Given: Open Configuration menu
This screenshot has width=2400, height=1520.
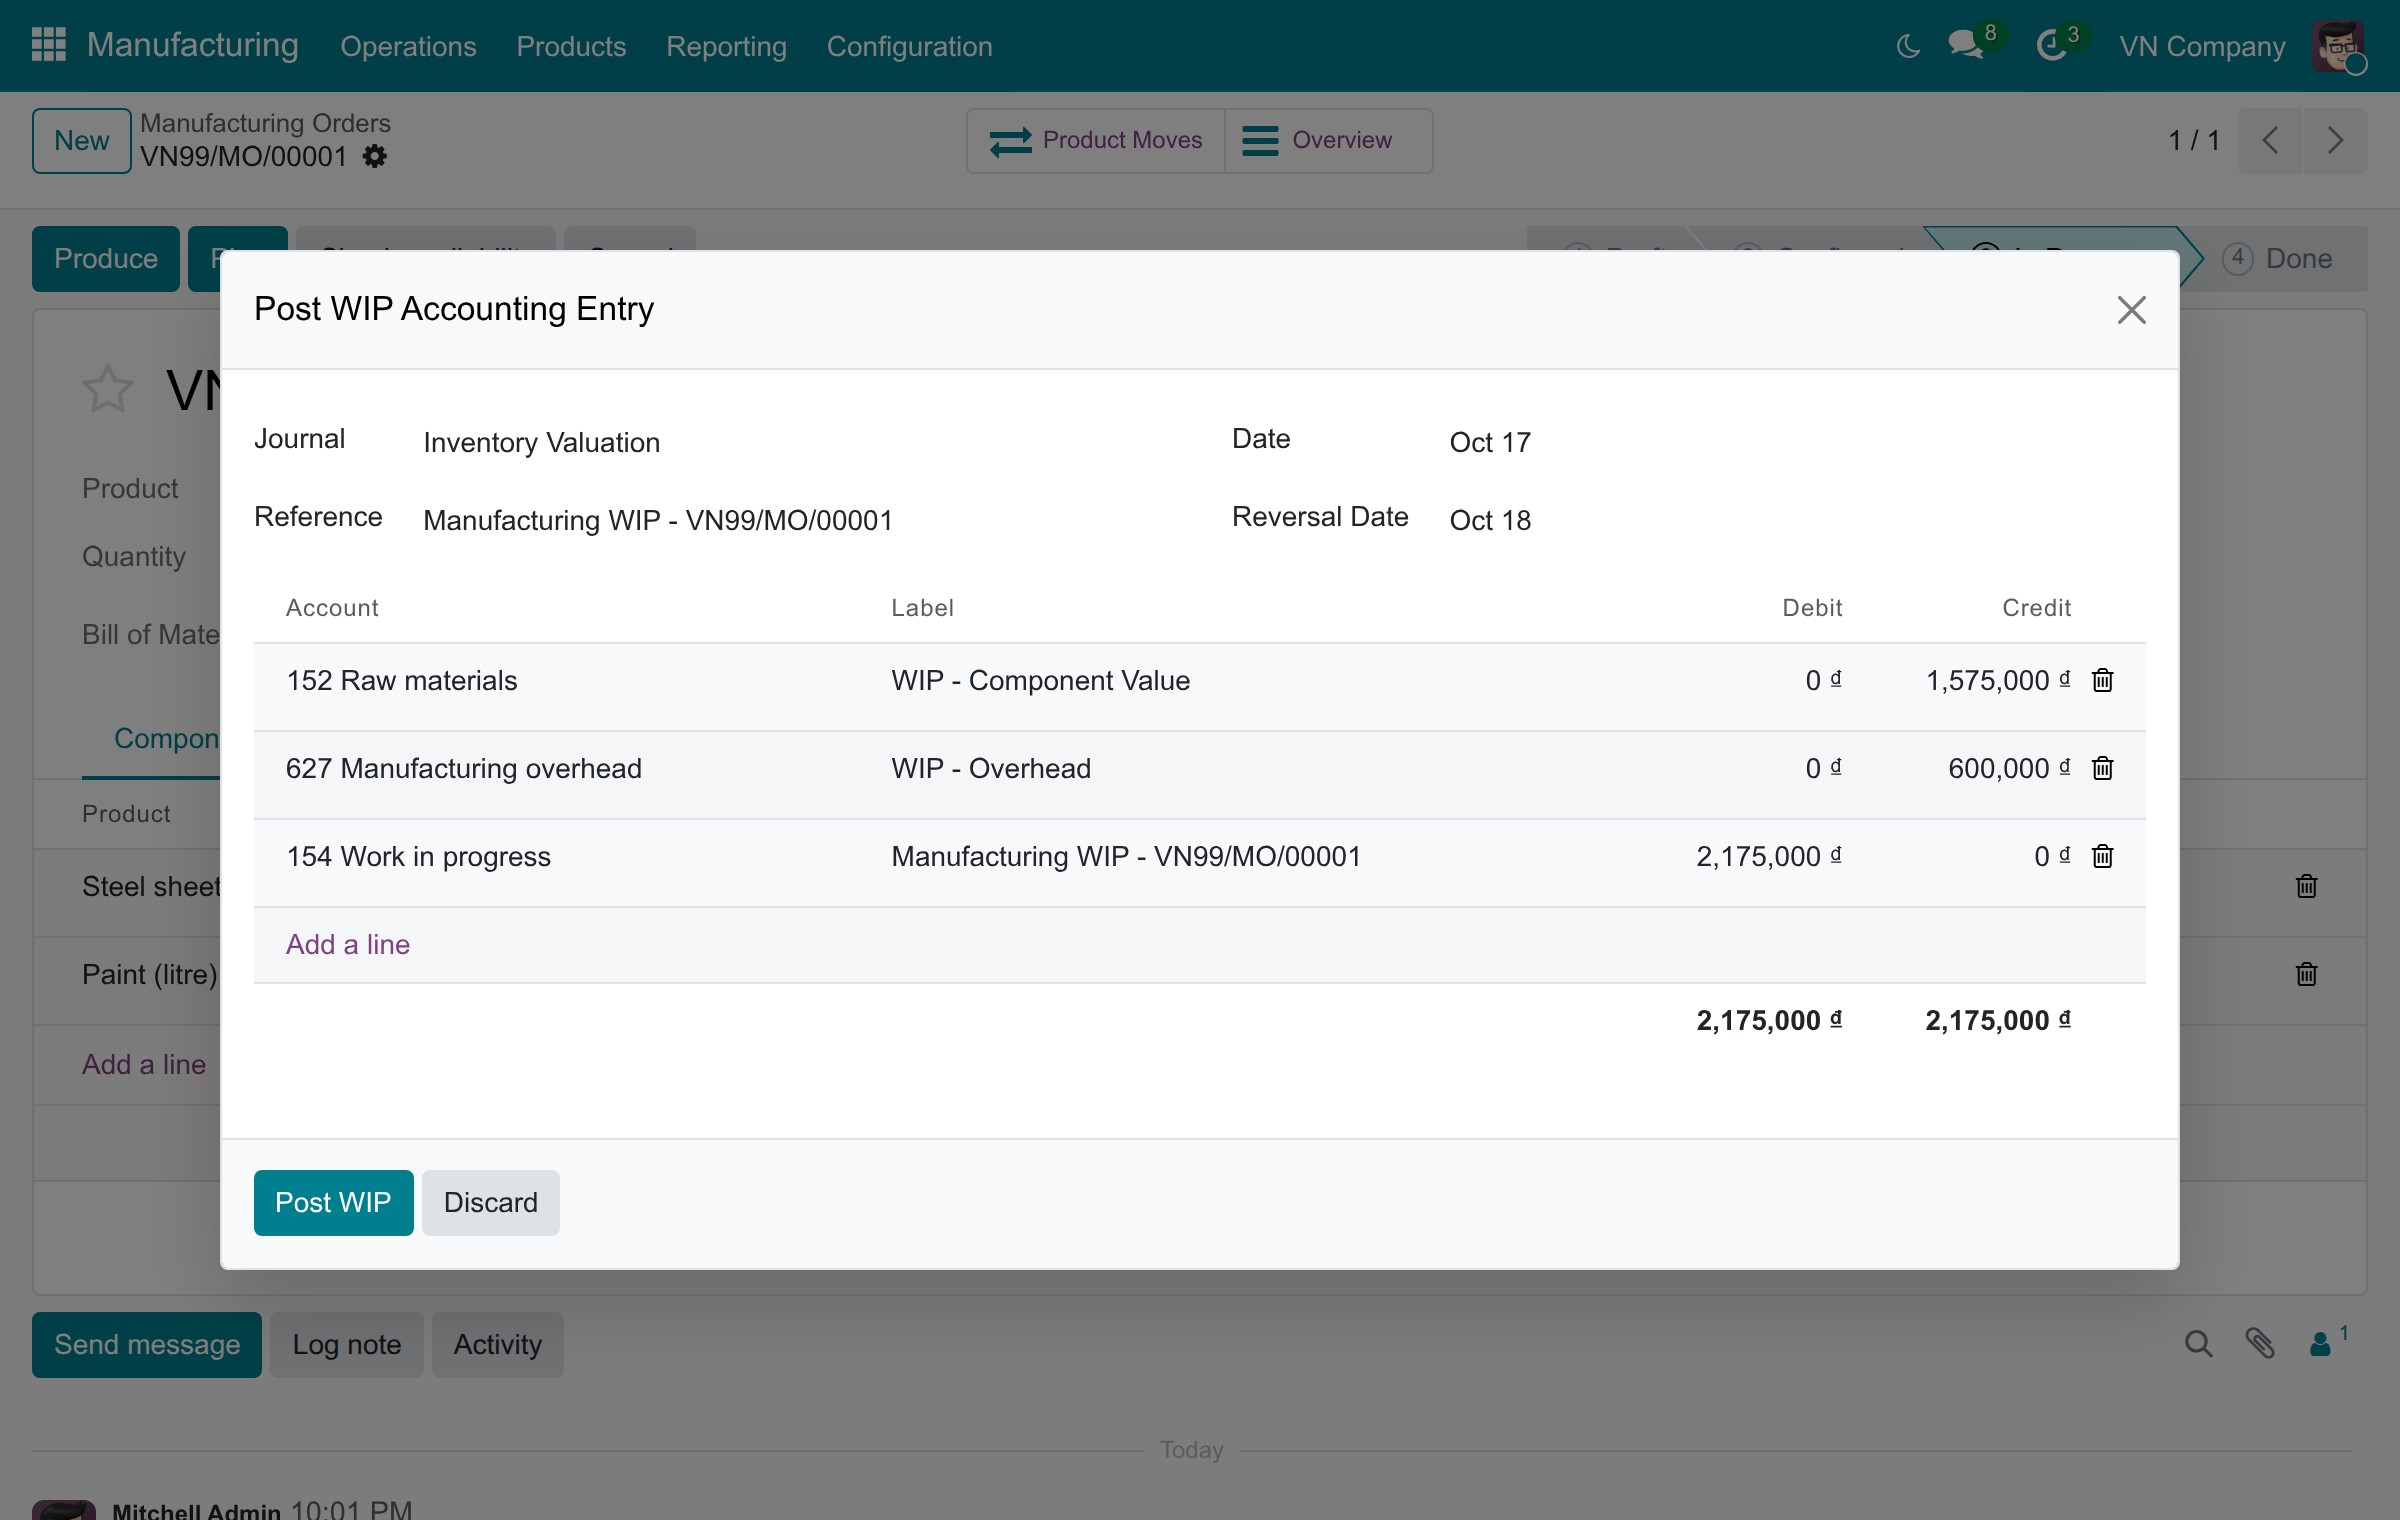Looking at the screenshot, I should [x=909, y=46].
